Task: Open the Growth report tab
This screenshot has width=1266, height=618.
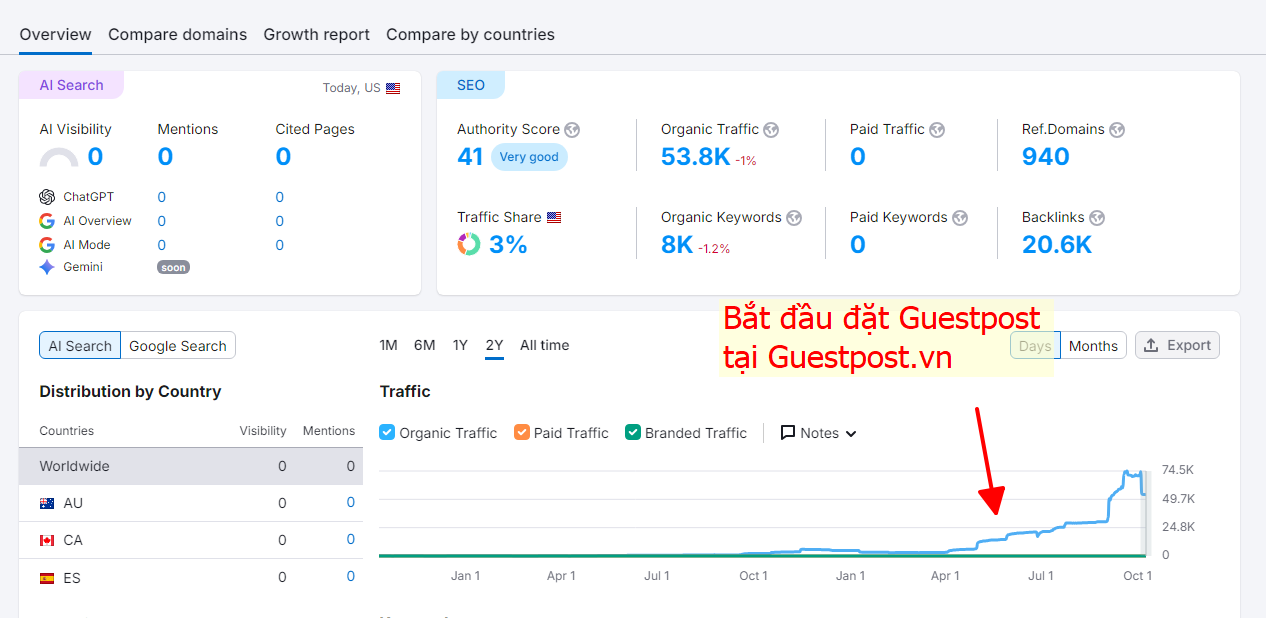Action: click(316, 34)
